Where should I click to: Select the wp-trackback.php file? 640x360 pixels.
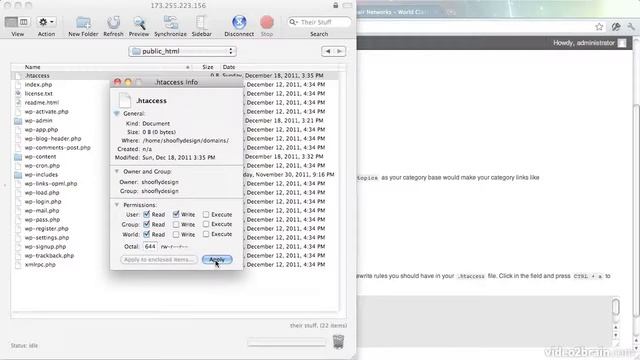(49, 256)
